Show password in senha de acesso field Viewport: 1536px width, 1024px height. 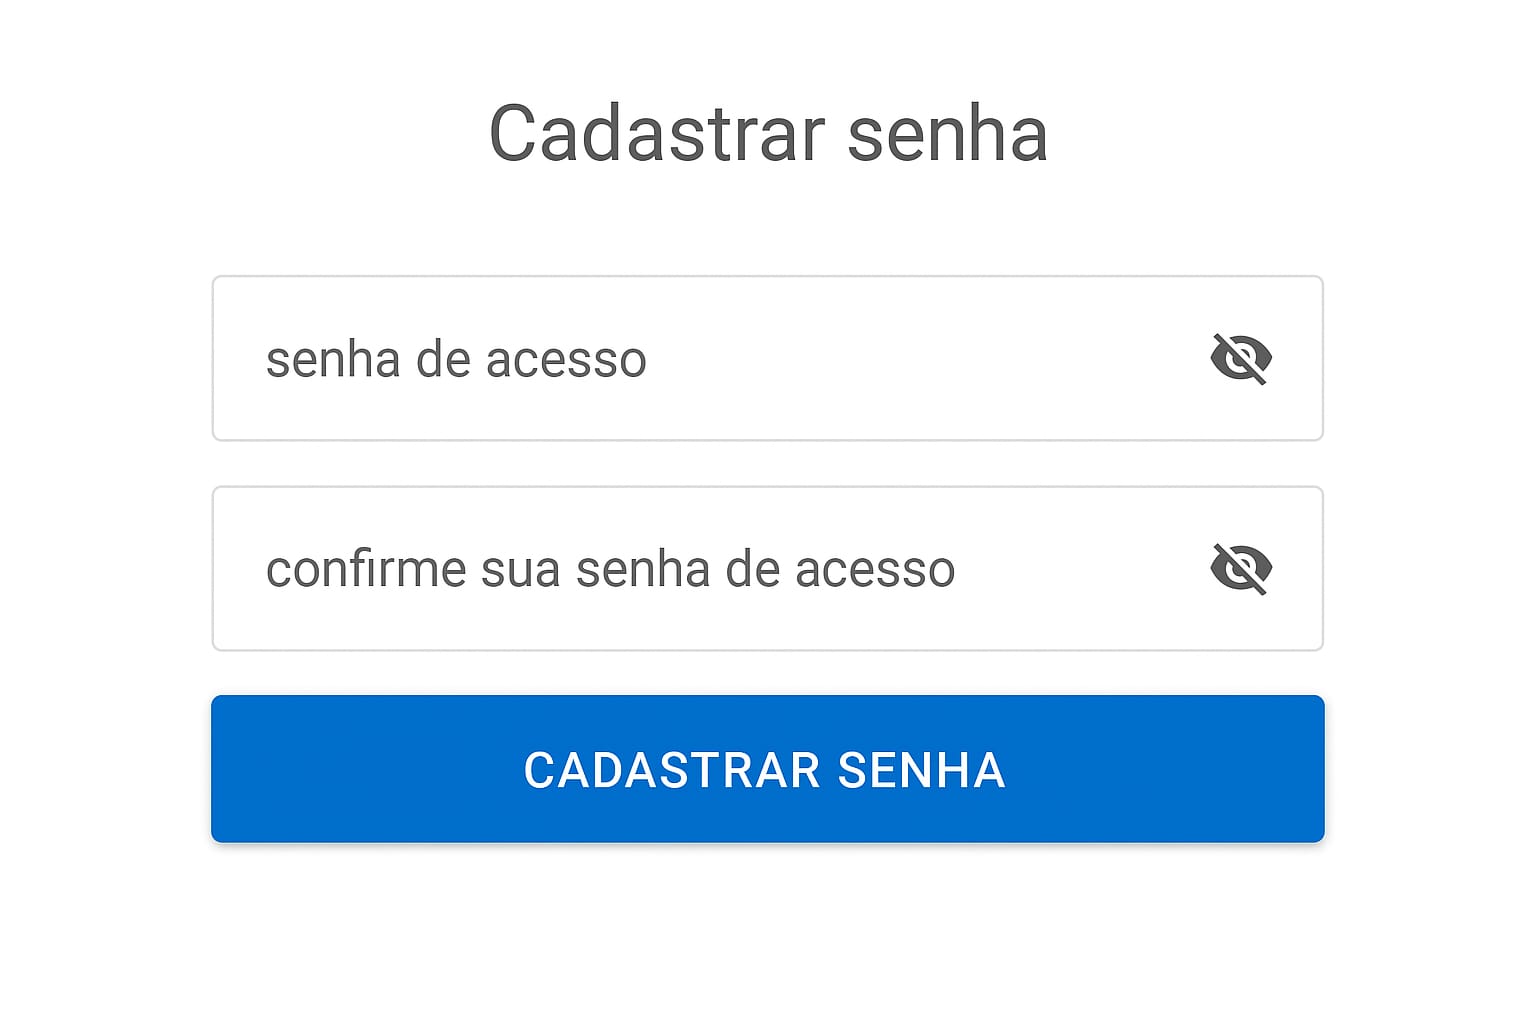pyautogui.click(x=1240, y=358)
